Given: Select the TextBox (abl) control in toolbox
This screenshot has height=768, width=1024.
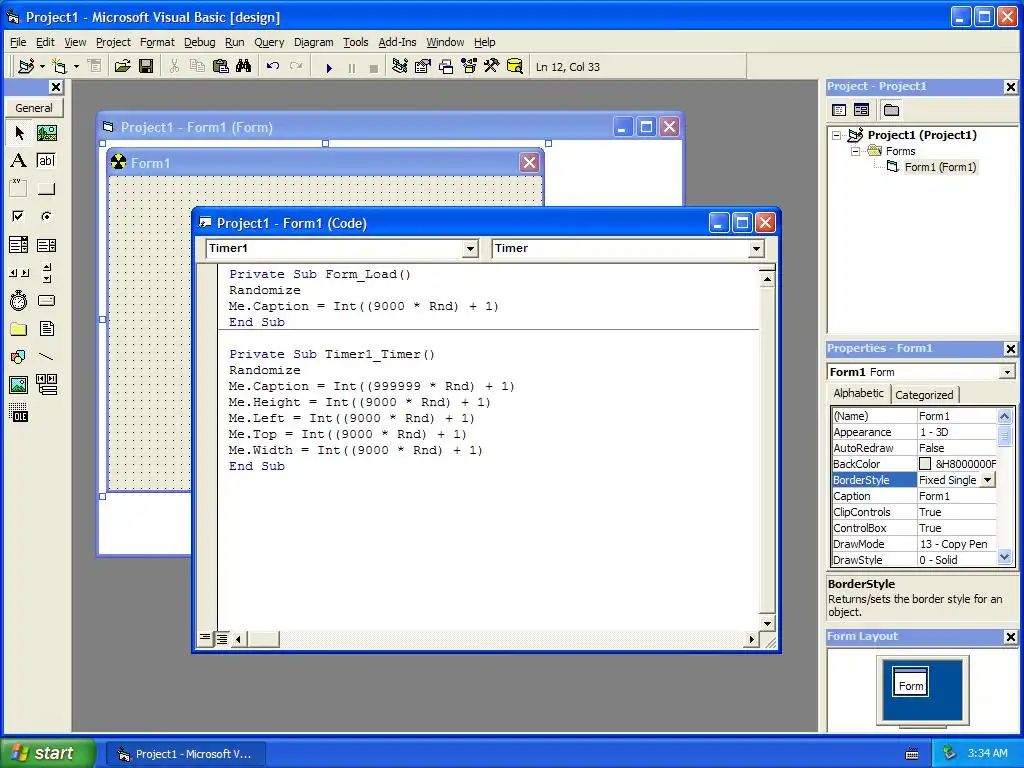Looking at the screenshot, I should click(46, 161).
